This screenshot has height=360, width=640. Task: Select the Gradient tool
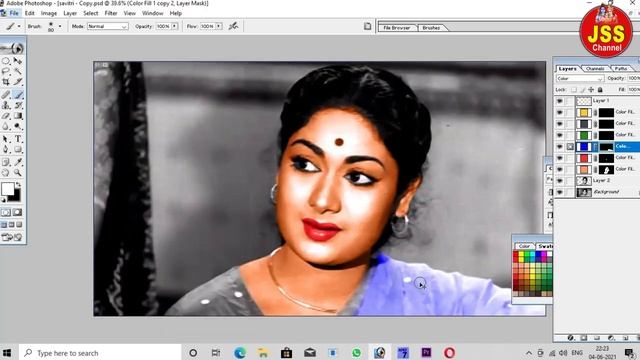click(18, 116)
